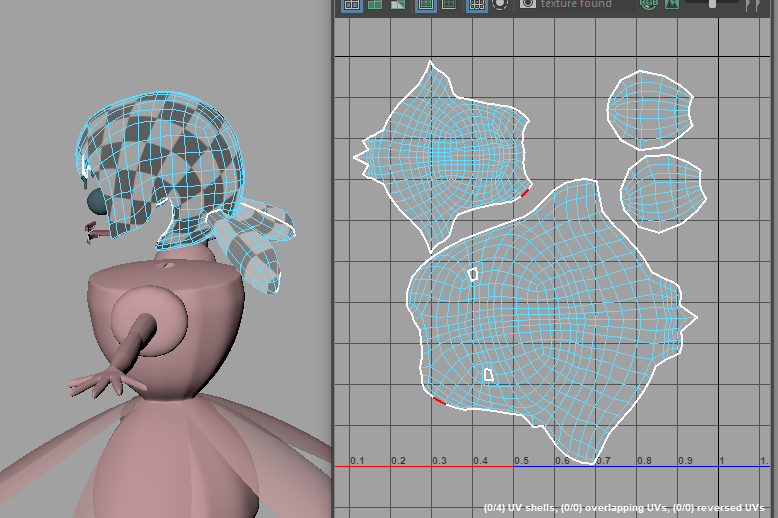Click the green grid icon beside texture borders
This screenshot has height=518, width=778.
tap(449, 4)
